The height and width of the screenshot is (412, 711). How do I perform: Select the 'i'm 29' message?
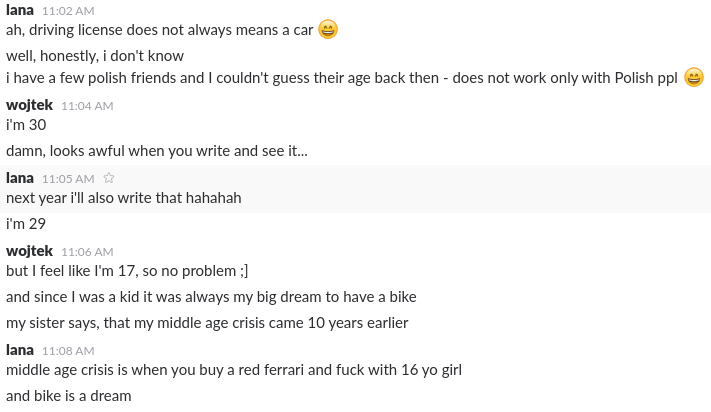tap(26, 223)
